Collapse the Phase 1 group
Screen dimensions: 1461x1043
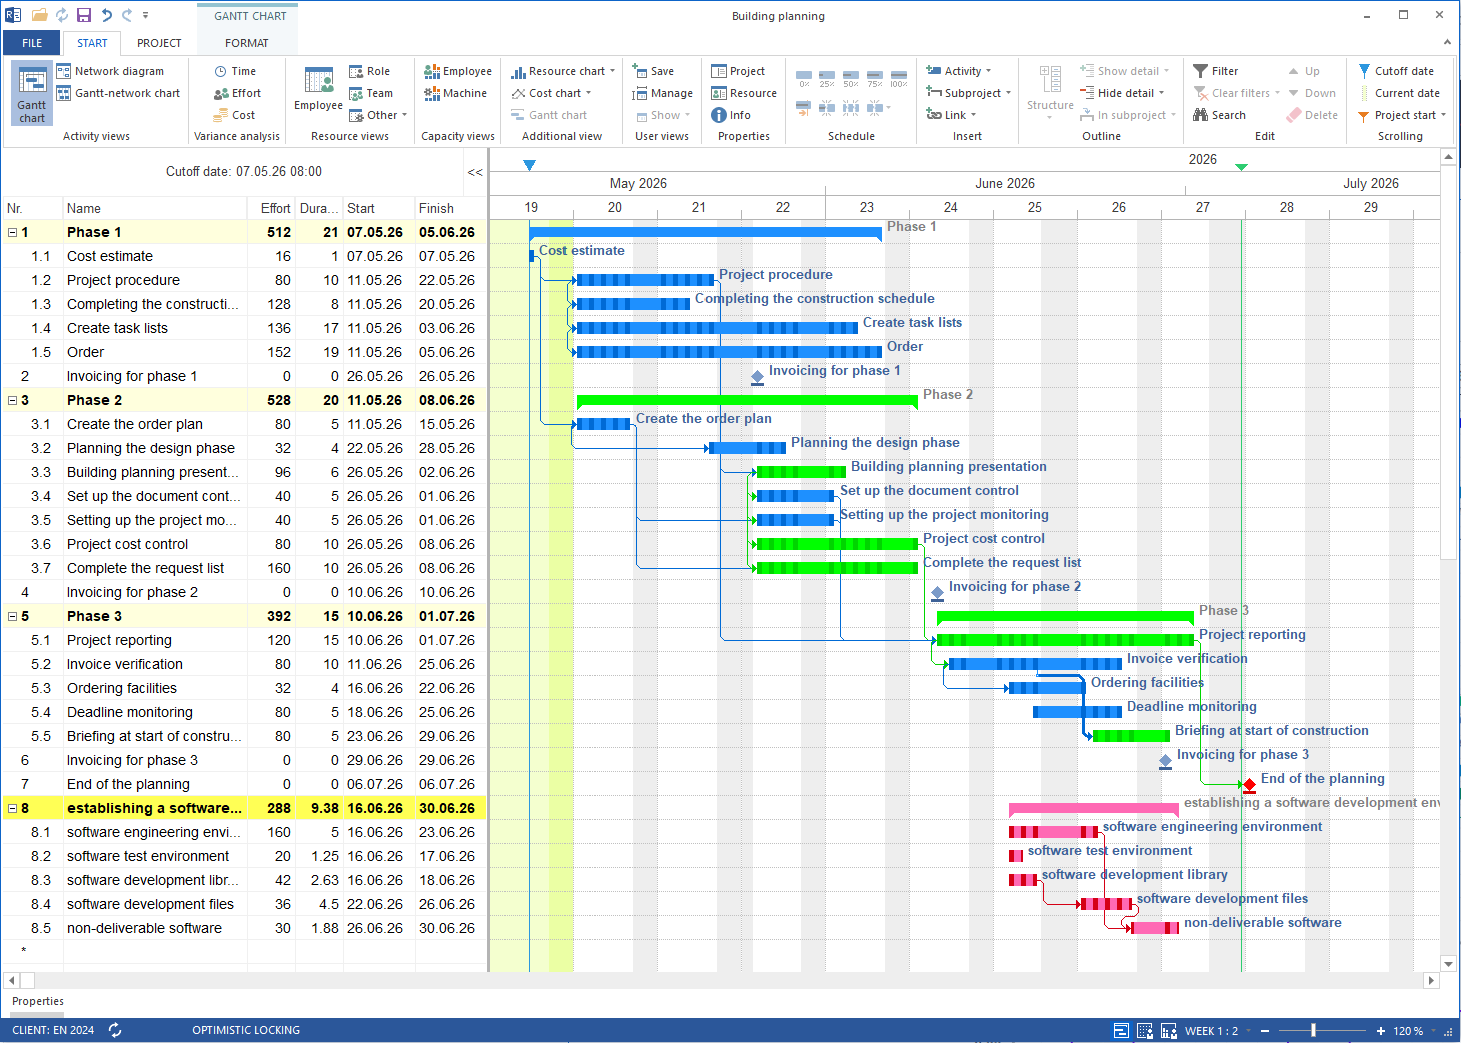[x=12, y=232]
